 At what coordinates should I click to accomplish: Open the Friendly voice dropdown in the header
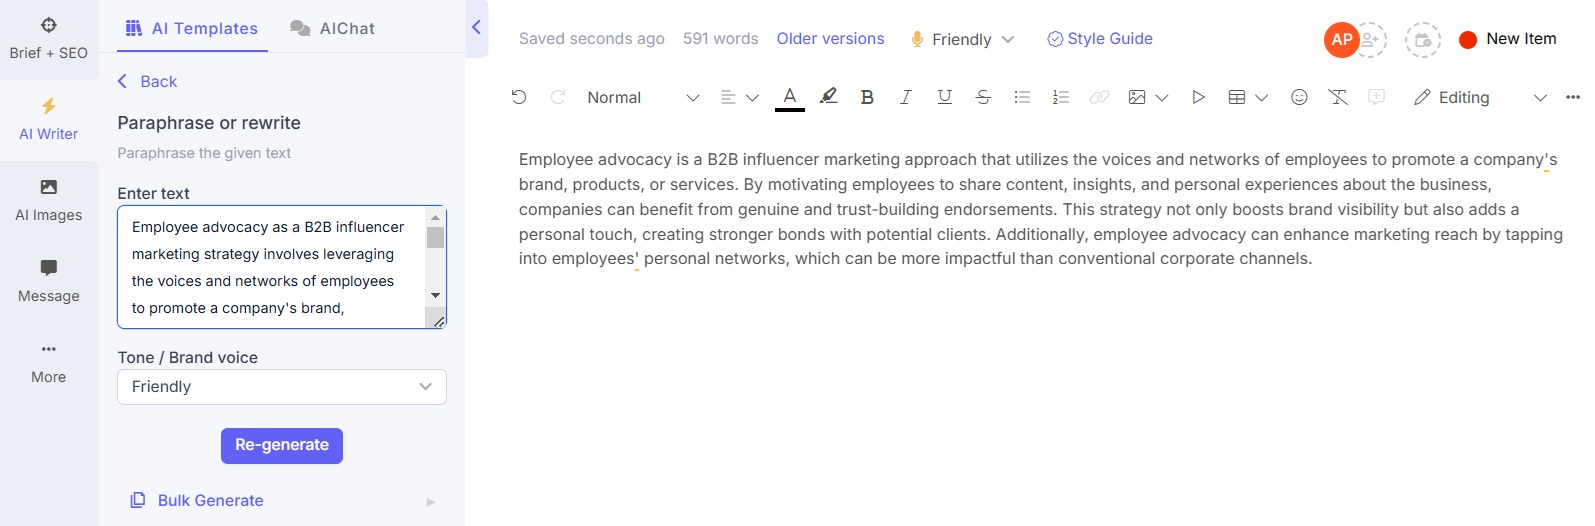962,39
